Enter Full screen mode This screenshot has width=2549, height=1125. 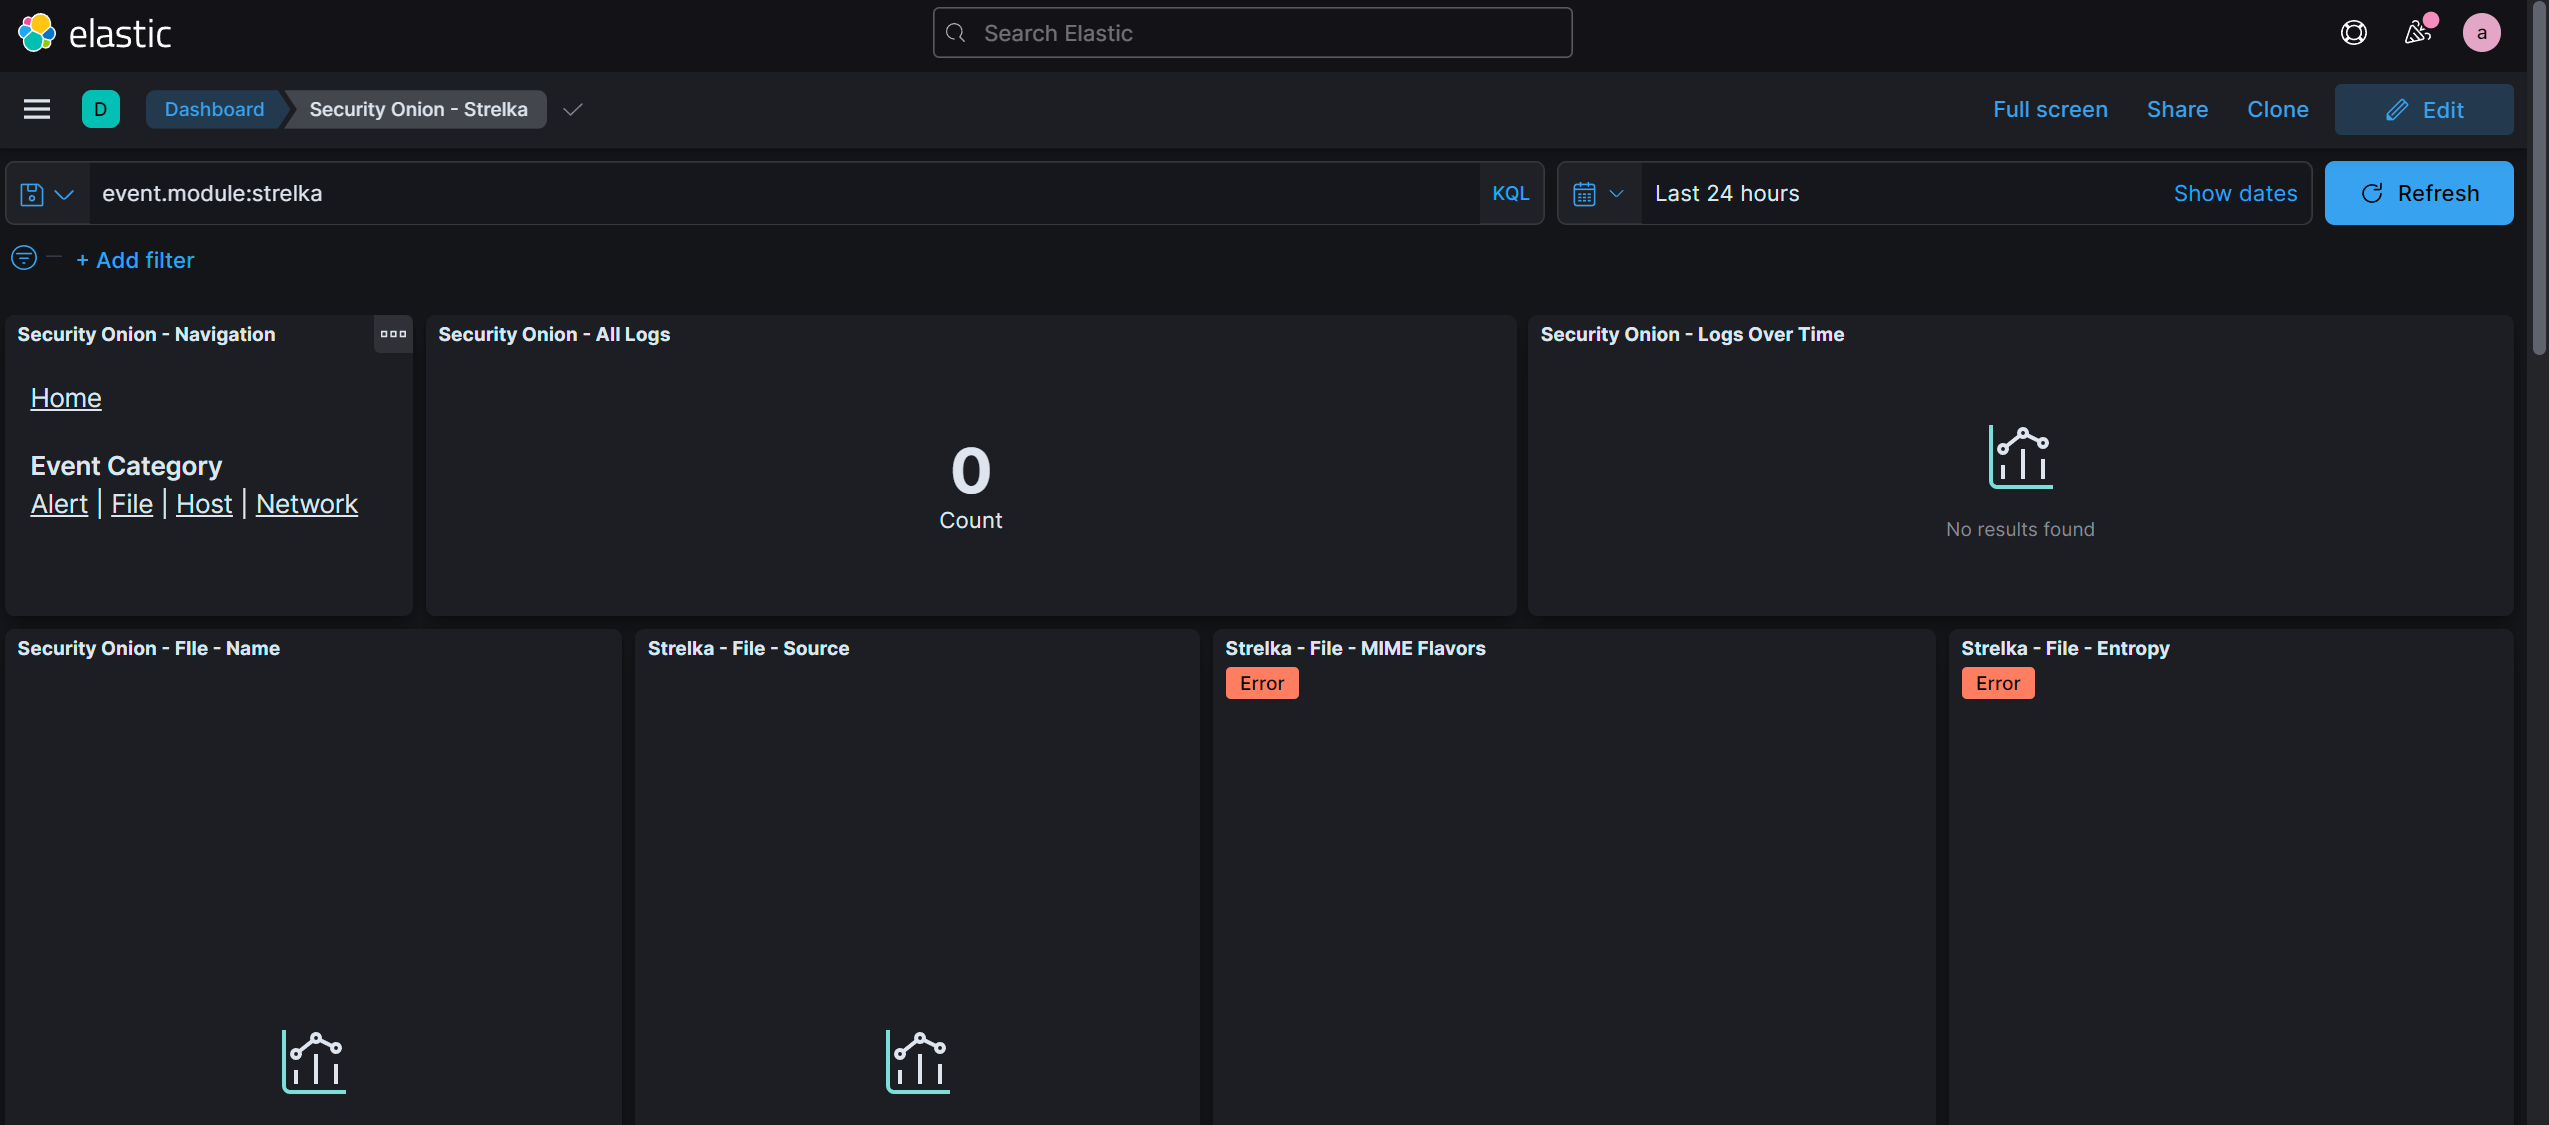pos(2050,109)
